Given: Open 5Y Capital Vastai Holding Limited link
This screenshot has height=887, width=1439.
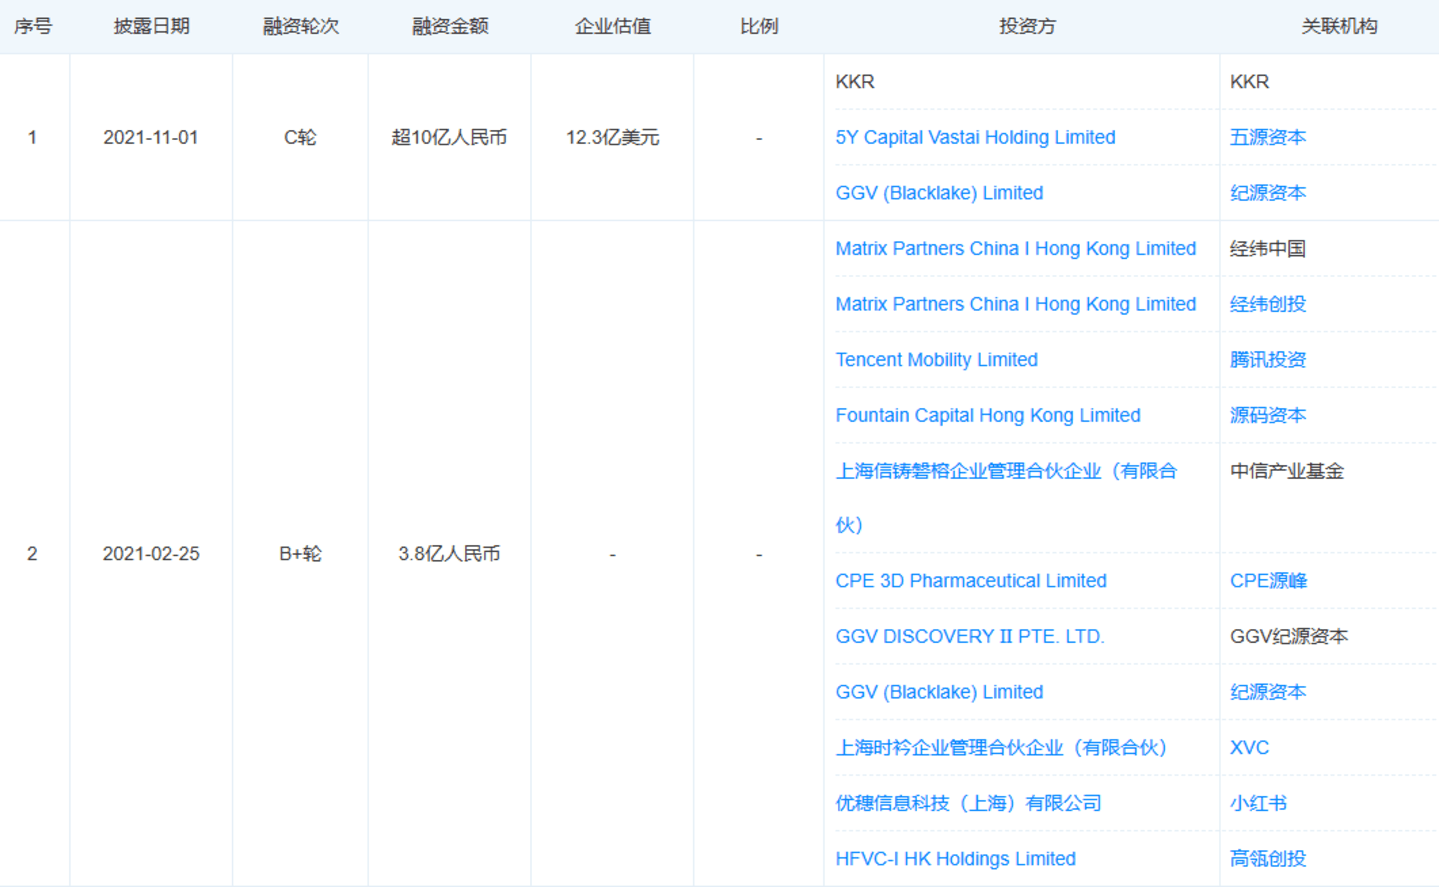Looking at the screenshot, I should click(975, 137).
